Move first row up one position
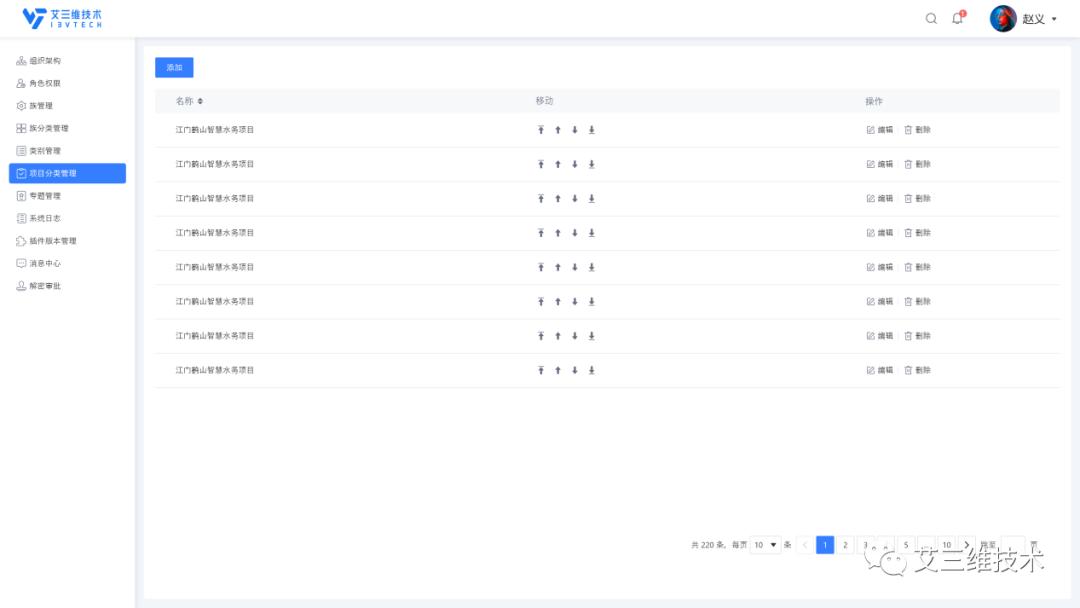Screen dimensions: 1080x608 [558, 129]
